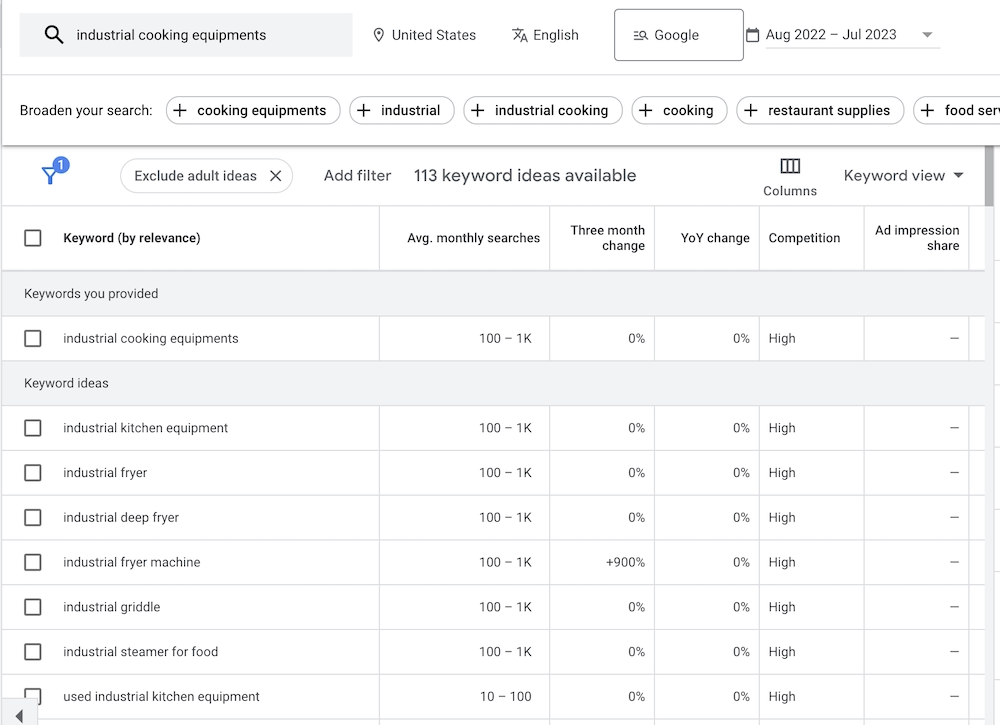This screenshot has height=725, width=1000.
Task: Sort by Competition column header
Action: 804,238
